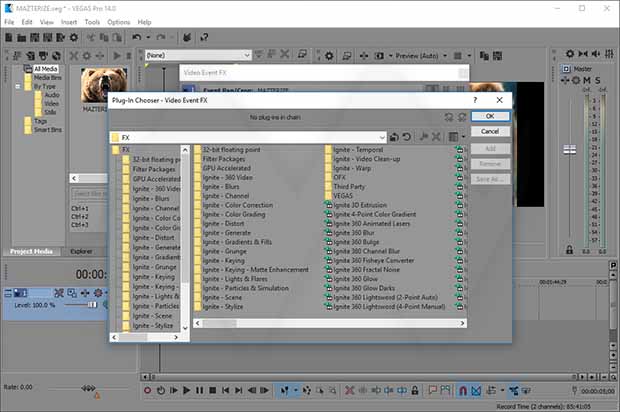Click the help question mark in Plug-In Chooser
The width and height of the screenshot is (620, 412).
[475, 100]
